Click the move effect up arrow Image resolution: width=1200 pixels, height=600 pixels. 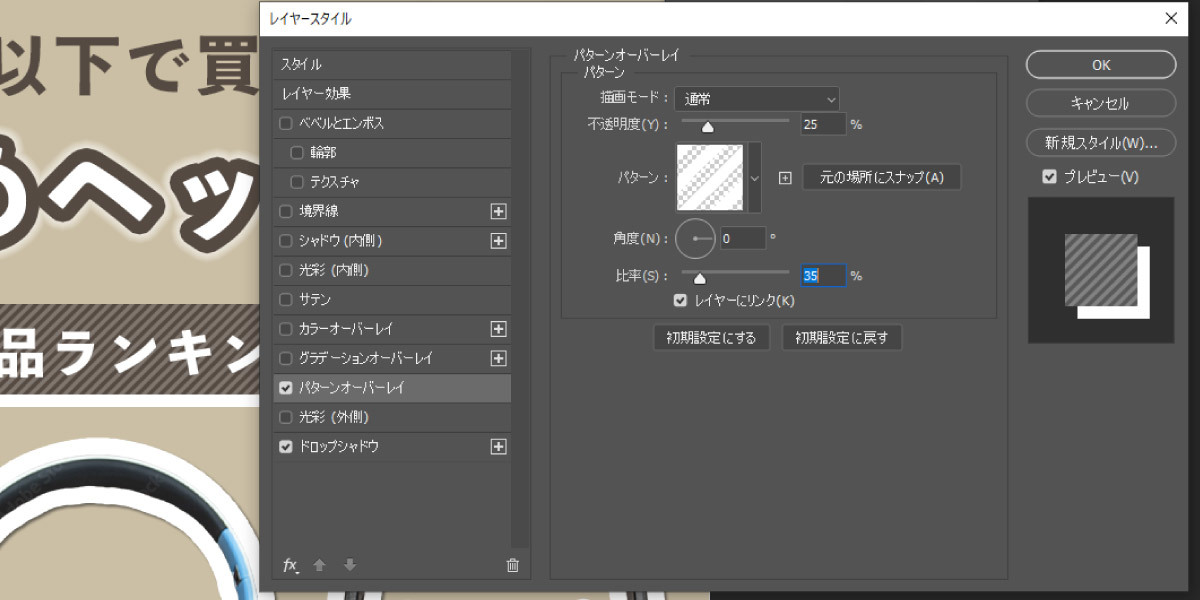[x=320, y=565]
